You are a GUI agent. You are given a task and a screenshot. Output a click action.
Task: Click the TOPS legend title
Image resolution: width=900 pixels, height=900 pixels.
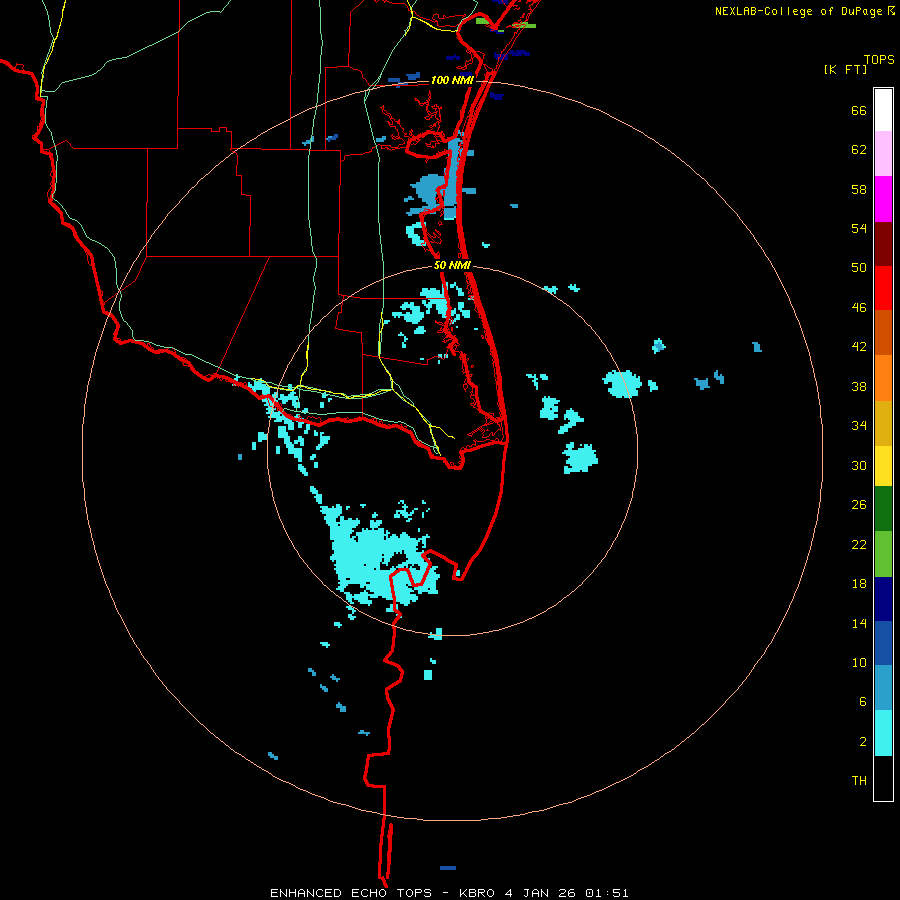pyautogui.click(x=879, y=59)
